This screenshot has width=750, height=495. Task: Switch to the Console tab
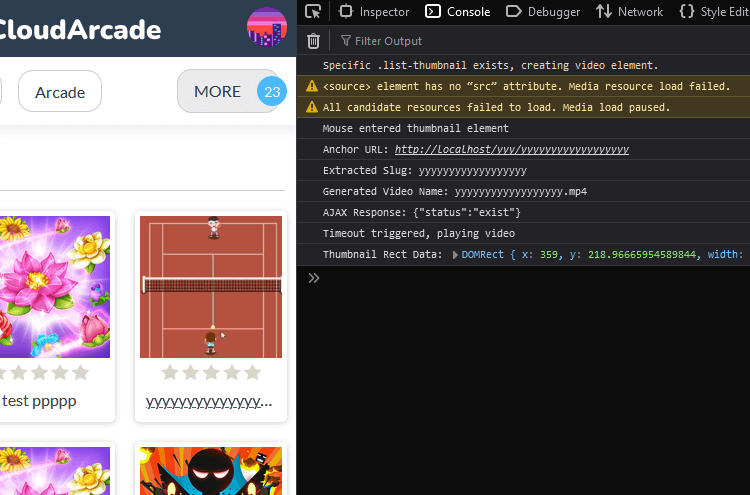(x=458, y=11)
